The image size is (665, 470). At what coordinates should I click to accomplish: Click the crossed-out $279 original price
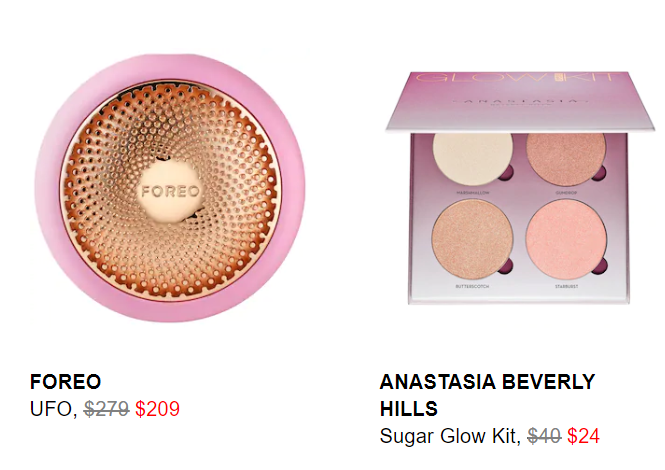click(106, 409)
